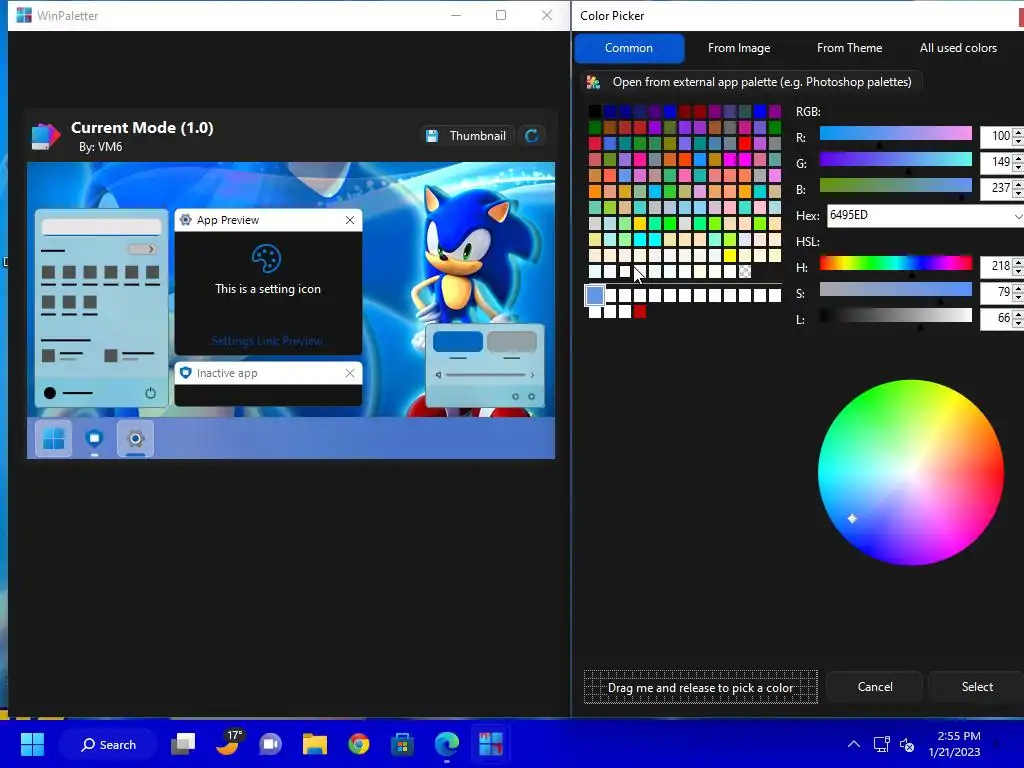Open File Explorer from the taskbar
This screenshot has width=1024, height=768.
[315, 744]
